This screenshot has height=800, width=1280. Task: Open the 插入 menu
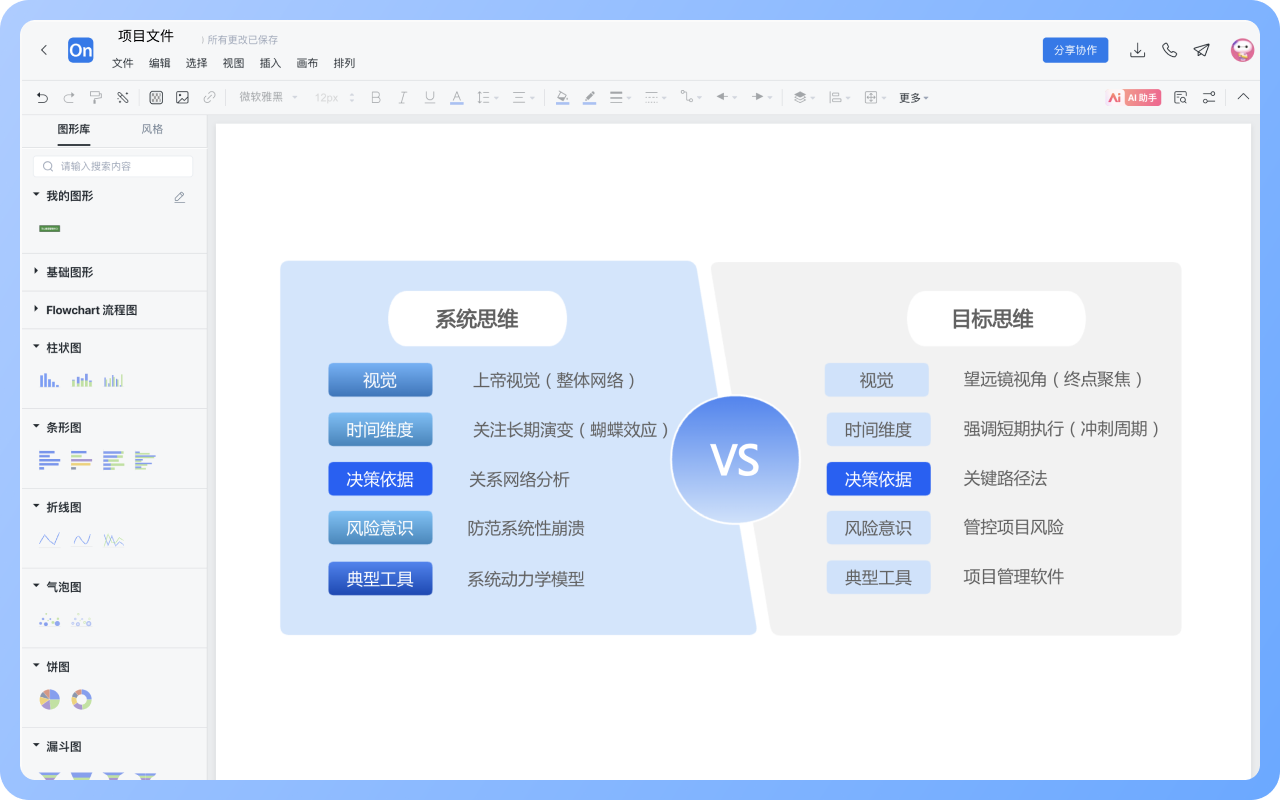coord(270,63)
